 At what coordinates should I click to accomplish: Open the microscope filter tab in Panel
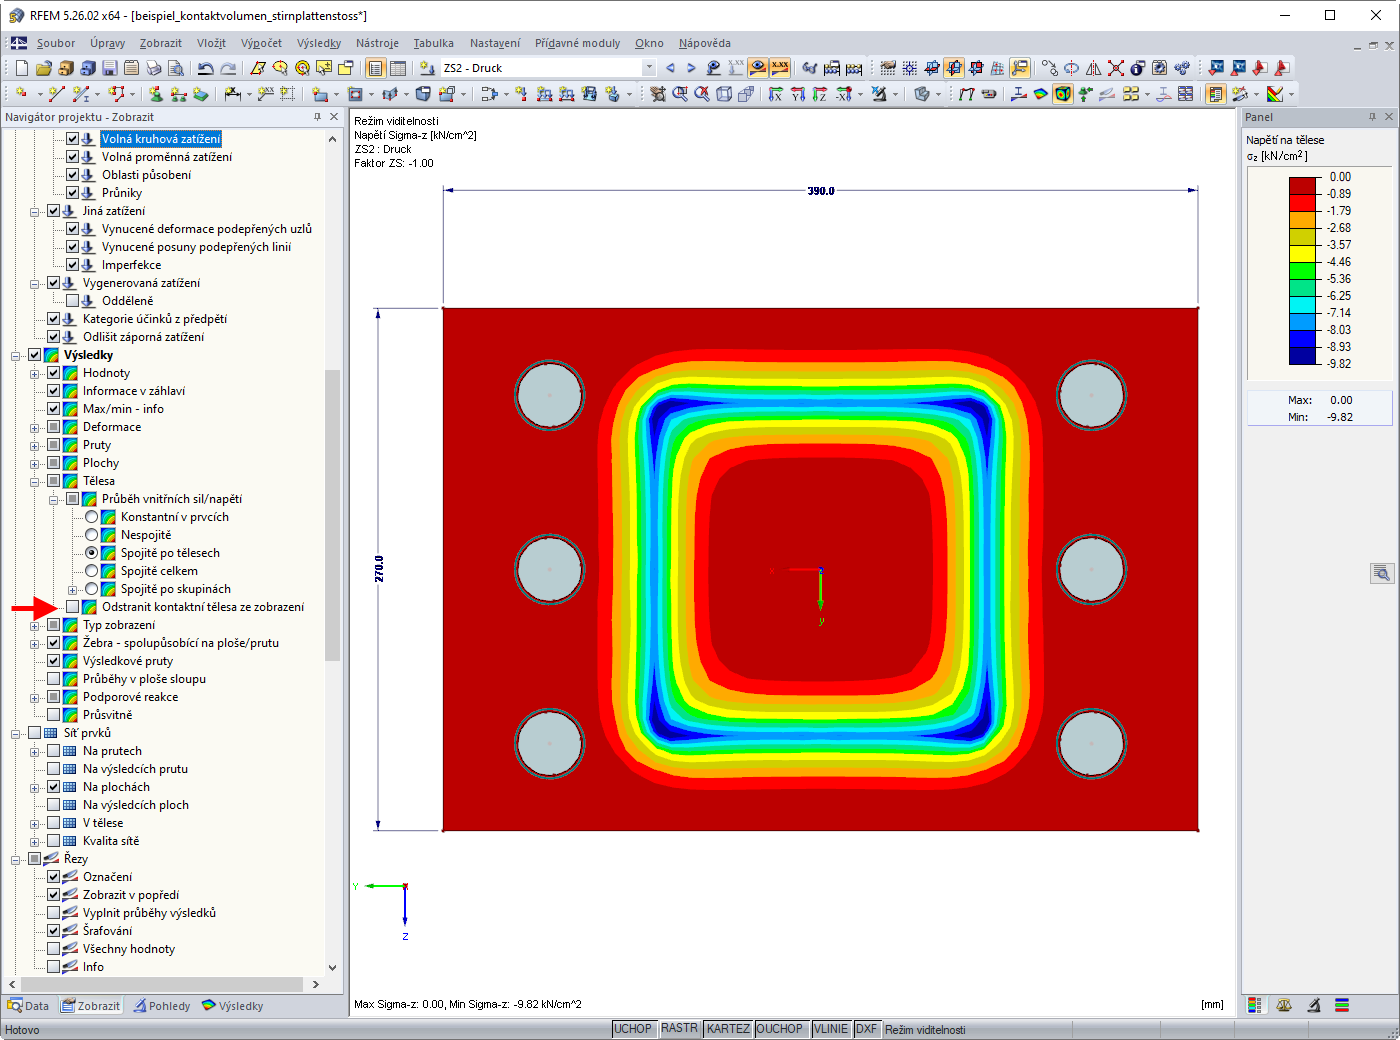pos(1313,1005)
